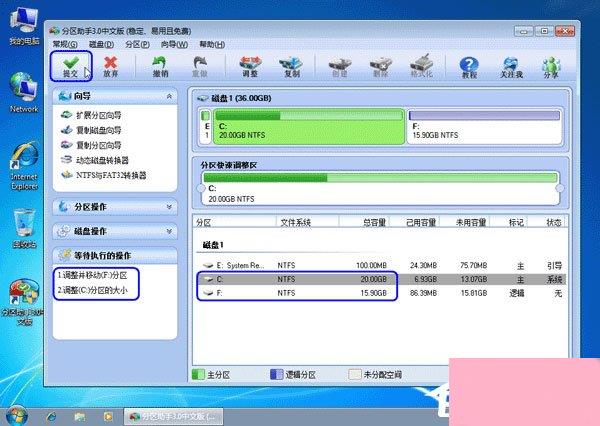The height and width of the screenshot is (426, 600).
Task: Click the 13.07GB unused capacity cell
Action: click(x=474, y=279)
